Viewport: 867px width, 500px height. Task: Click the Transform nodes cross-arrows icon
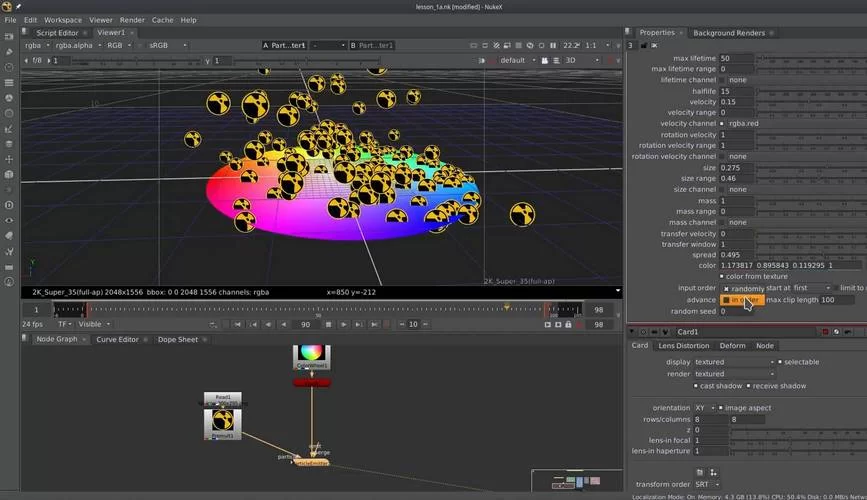9,159
